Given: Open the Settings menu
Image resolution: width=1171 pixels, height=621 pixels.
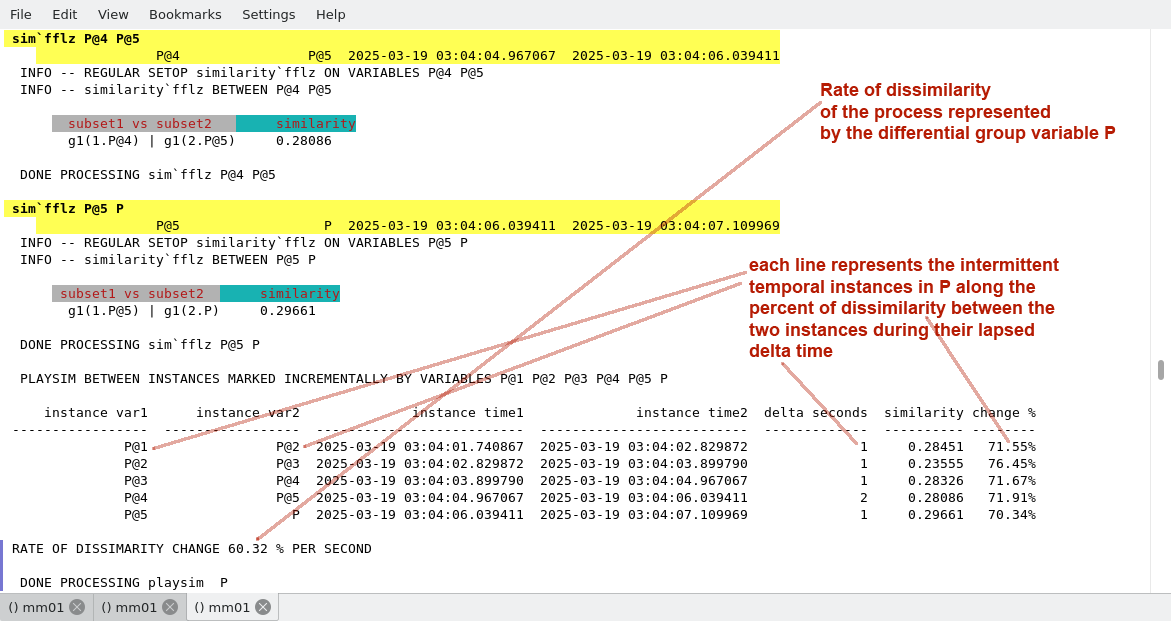Looking at the screenshot, I should (x=268, y=14).
